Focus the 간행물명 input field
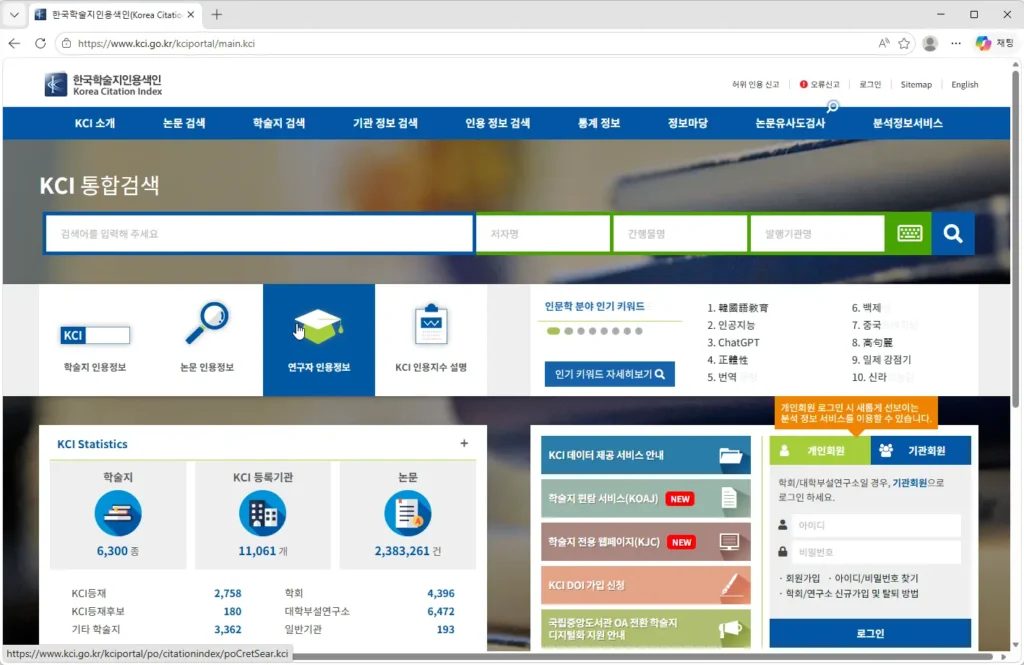This screenshot has width=1024, height=665. pyautogui.click(x=680, y=233)
